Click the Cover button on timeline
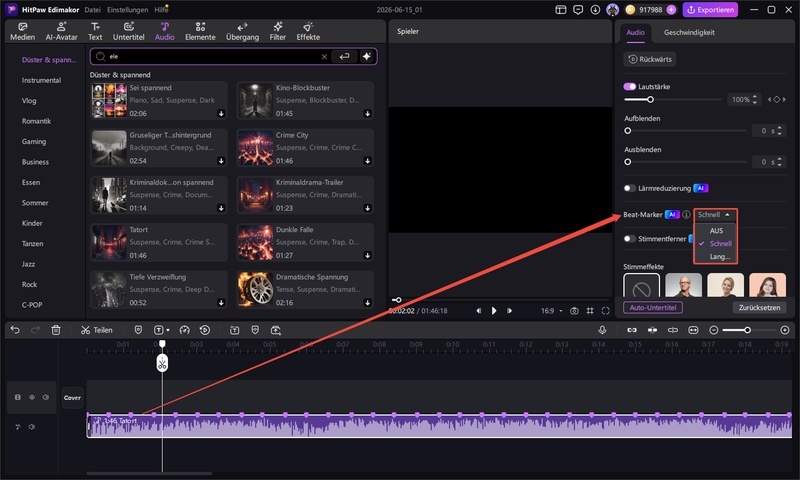The height and width of the screenshot is (480, 800). [72, 398]
